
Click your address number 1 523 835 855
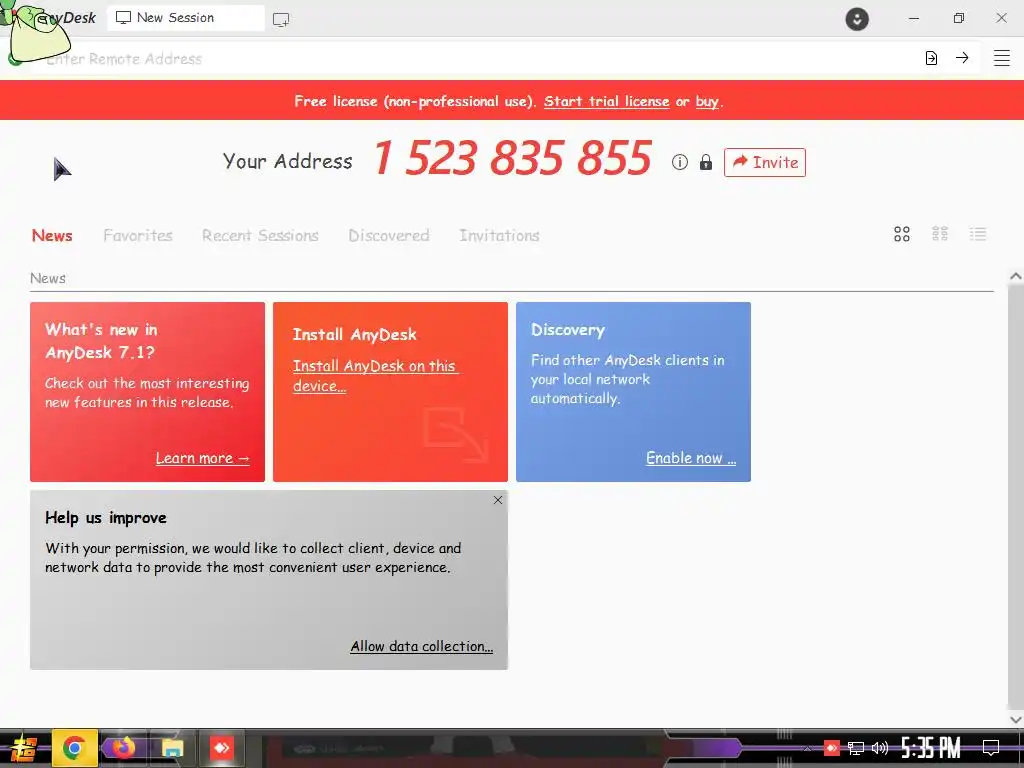pos(513,158)
